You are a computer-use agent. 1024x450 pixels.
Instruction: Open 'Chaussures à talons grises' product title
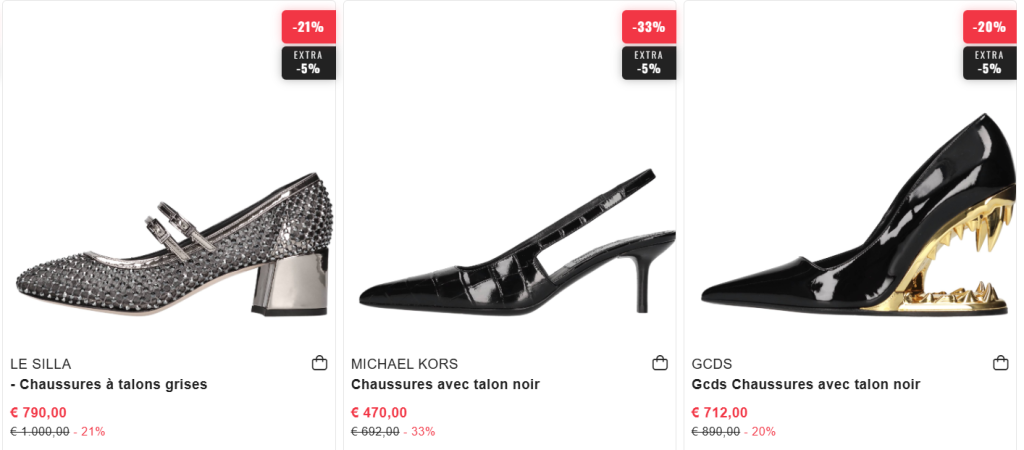[x=109, y=385]
